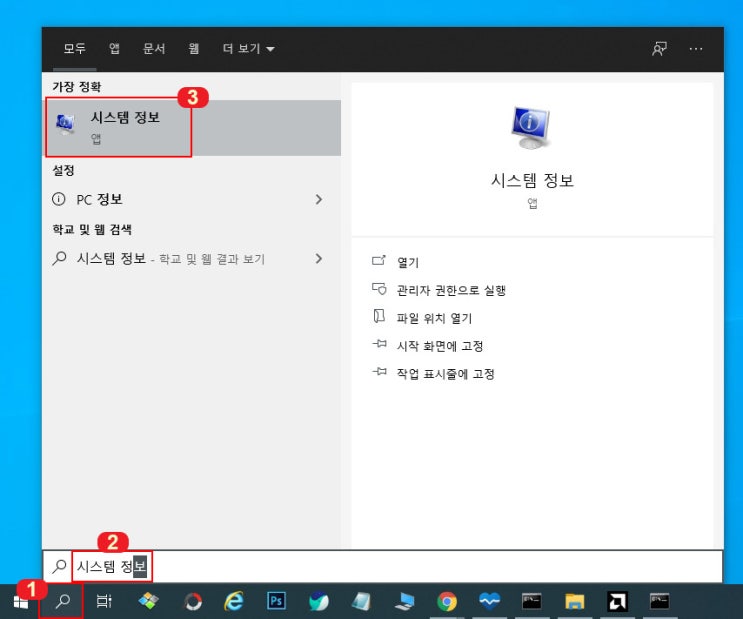This screenshot has width=743, height=619.
Task: Click the 학교 및 웹 검색 section header
Action: pyautogui.click(x=92, y=230)
